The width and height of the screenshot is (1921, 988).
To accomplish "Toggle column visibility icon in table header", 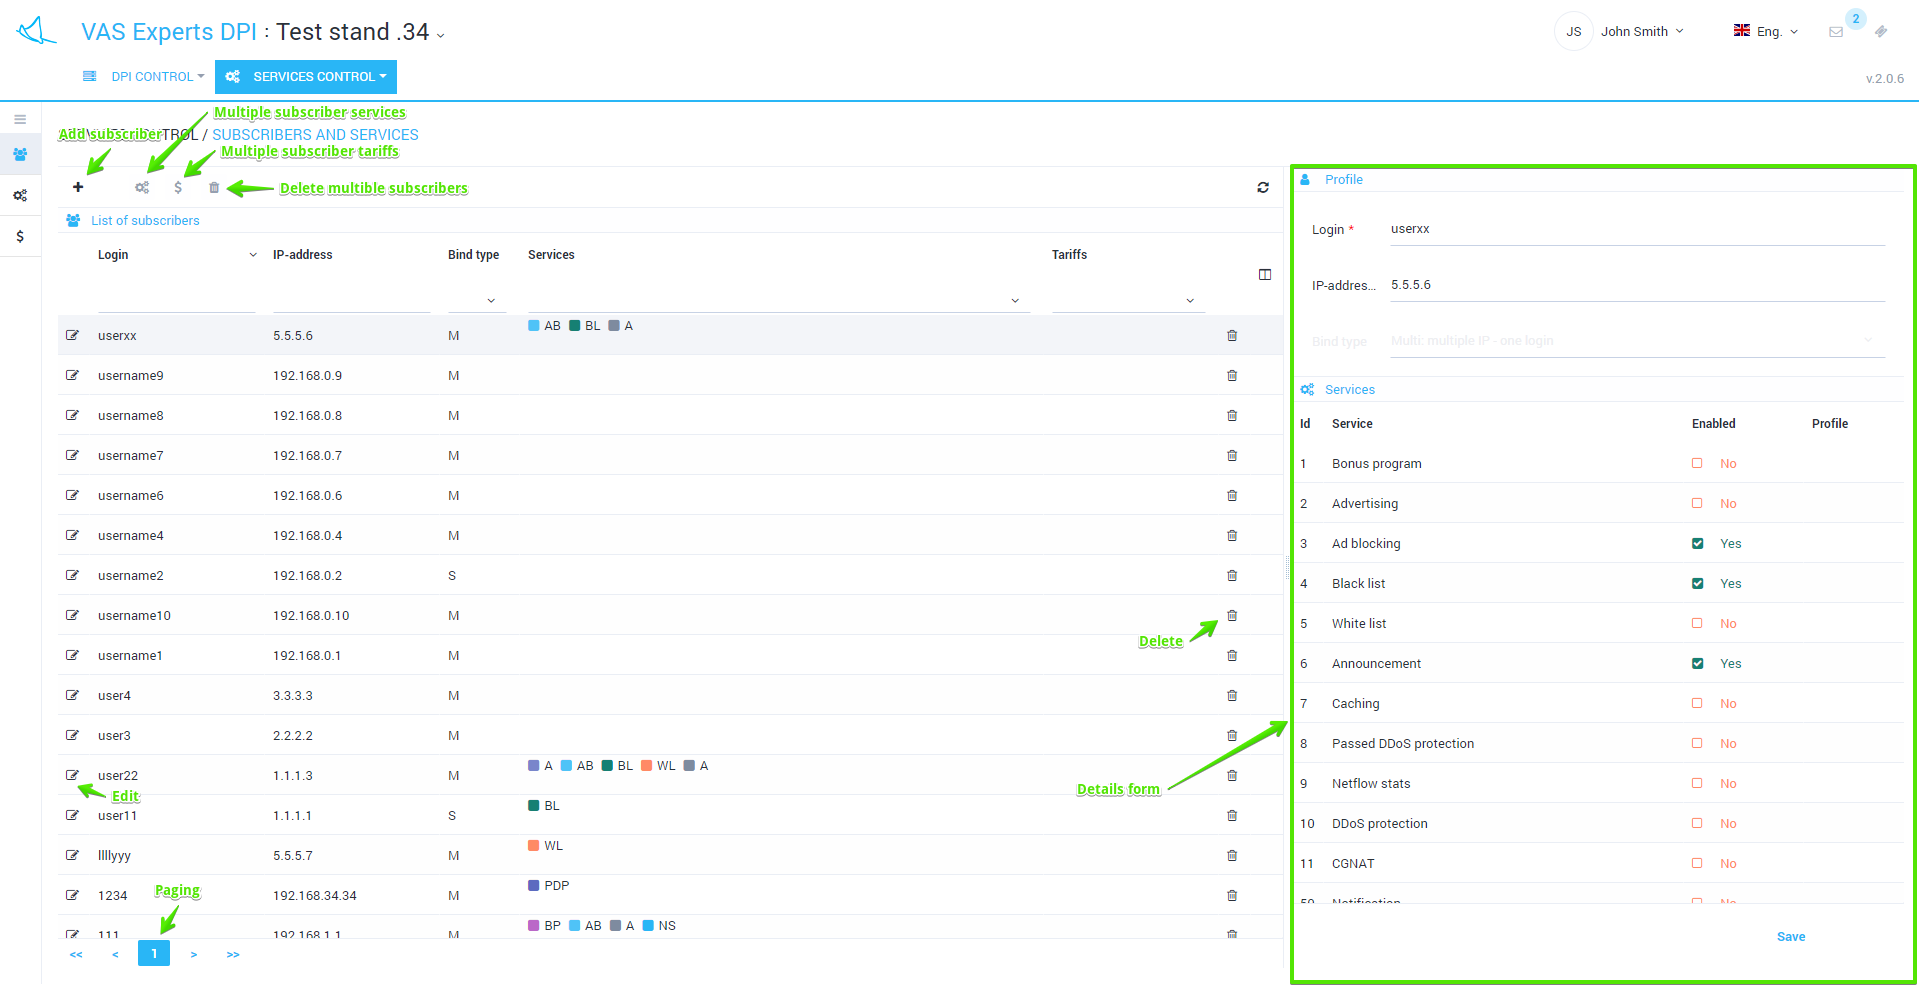I will (x=1265, y=274).
